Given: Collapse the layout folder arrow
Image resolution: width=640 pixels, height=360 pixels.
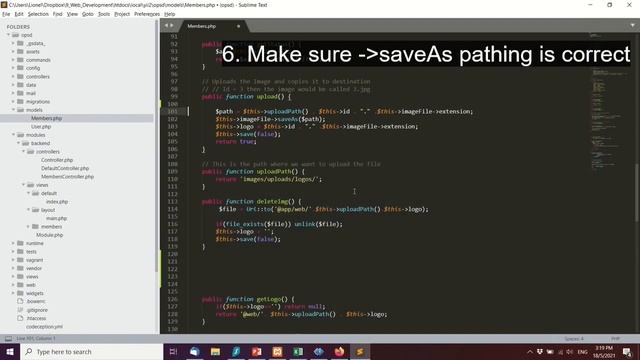Looking at the screenshot, I should [29, 210].
